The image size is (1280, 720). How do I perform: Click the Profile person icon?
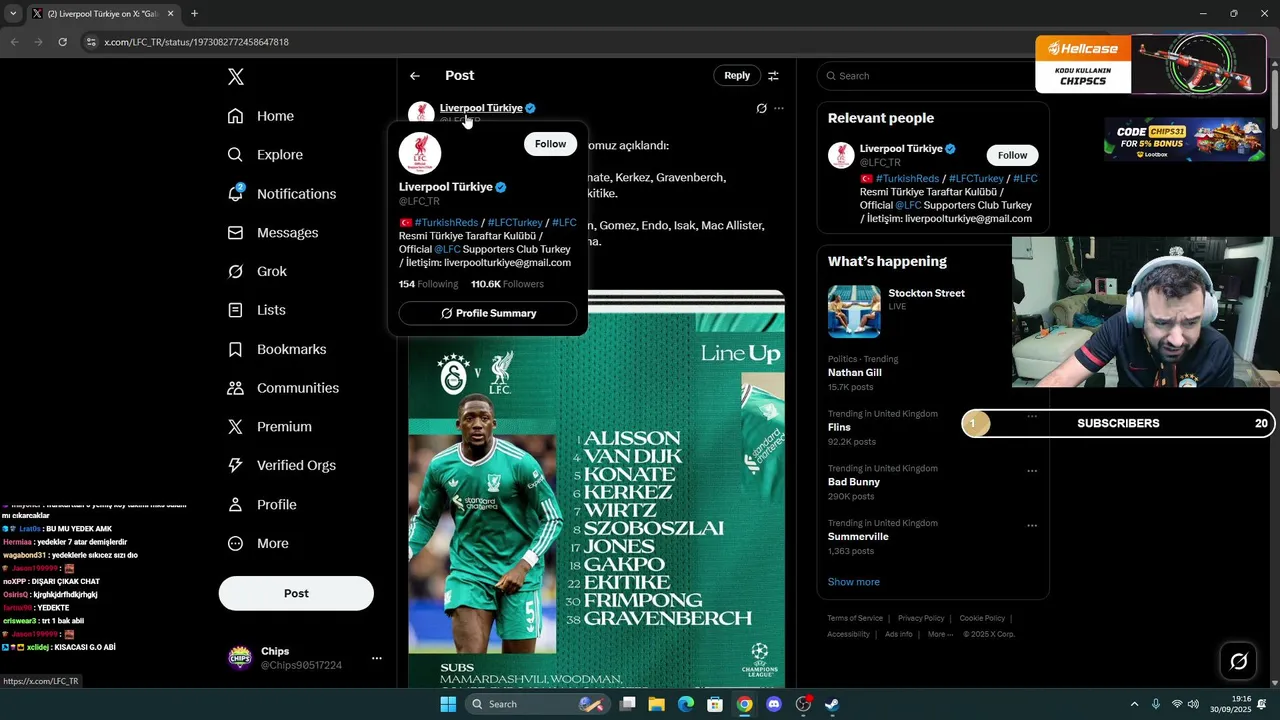(235, 505)
